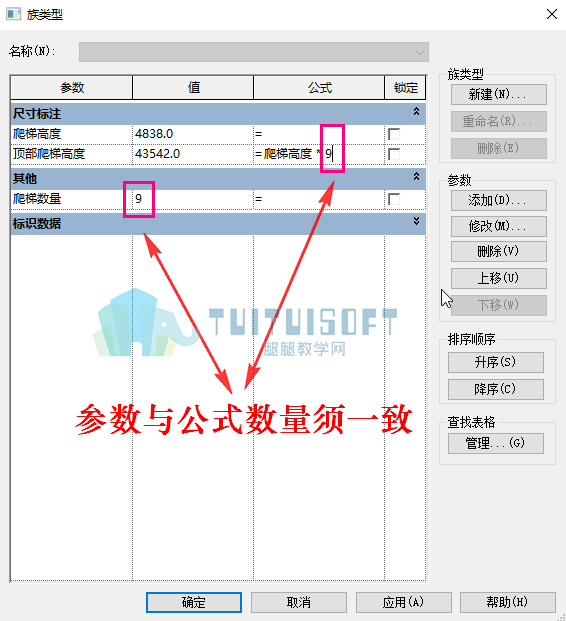Viewport: 566px width, 621px height.
Task: Move parameter up with 上移(U)
Action: [x=499, y=278]
